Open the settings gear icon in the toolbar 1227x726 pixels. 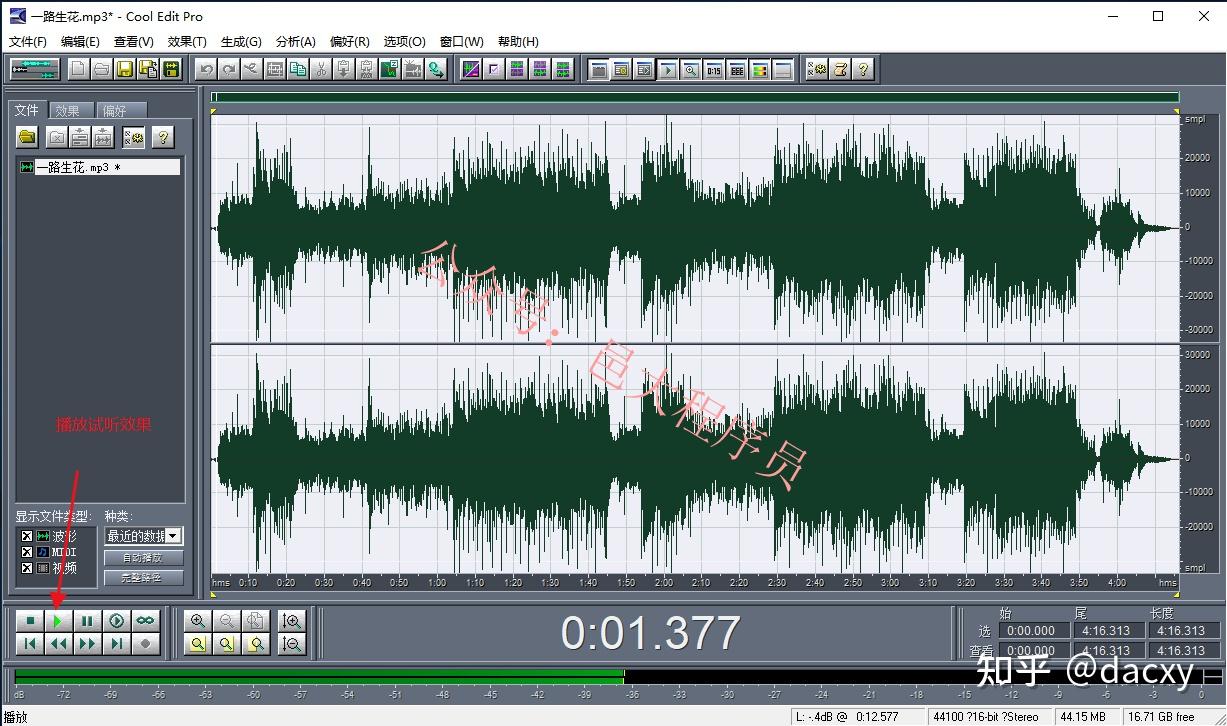[x=817, y=69]
